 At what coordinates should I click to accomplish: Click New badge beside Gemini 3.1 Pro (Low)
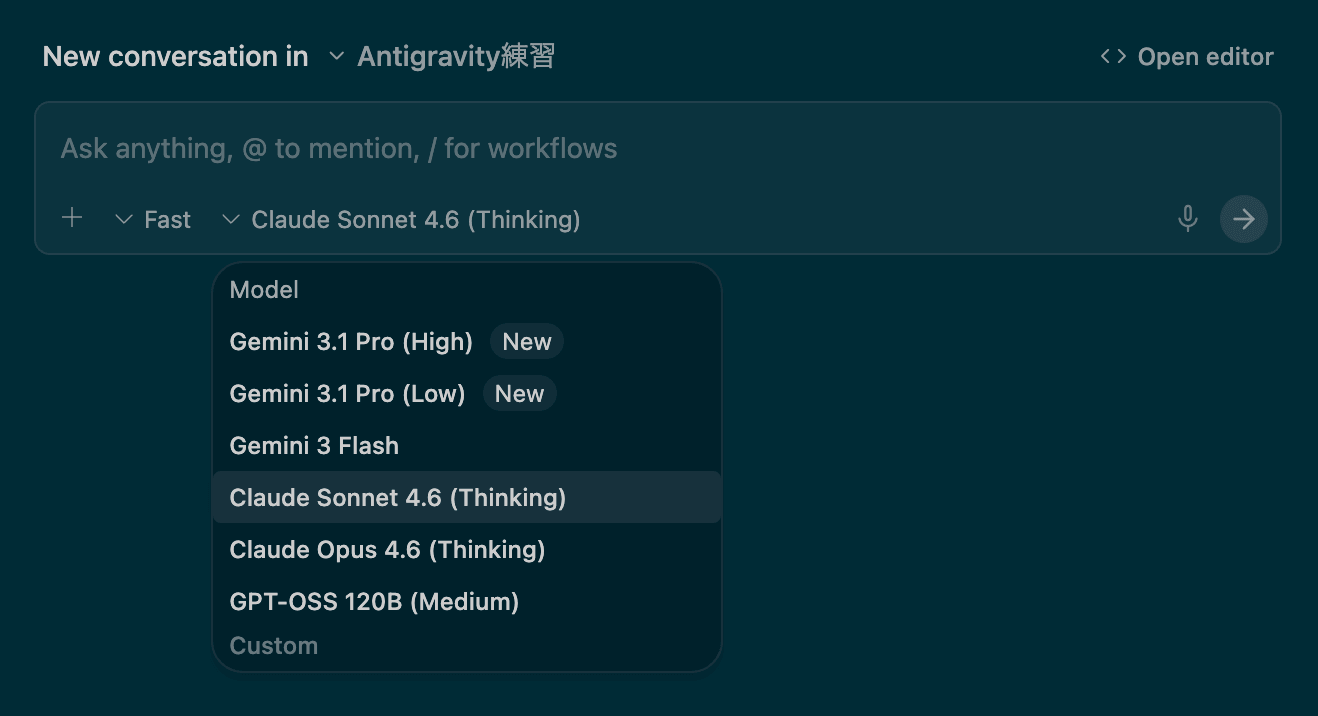coord(519,394)
